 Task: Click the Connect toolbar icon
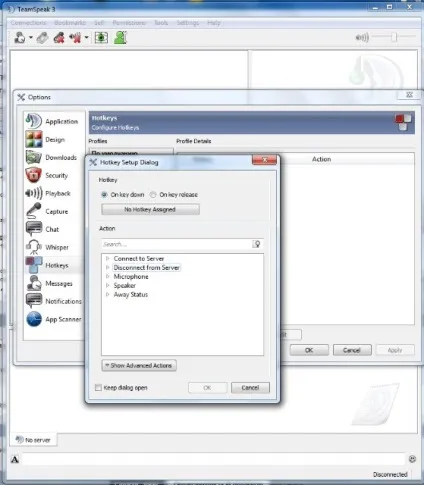coord(20,38)
